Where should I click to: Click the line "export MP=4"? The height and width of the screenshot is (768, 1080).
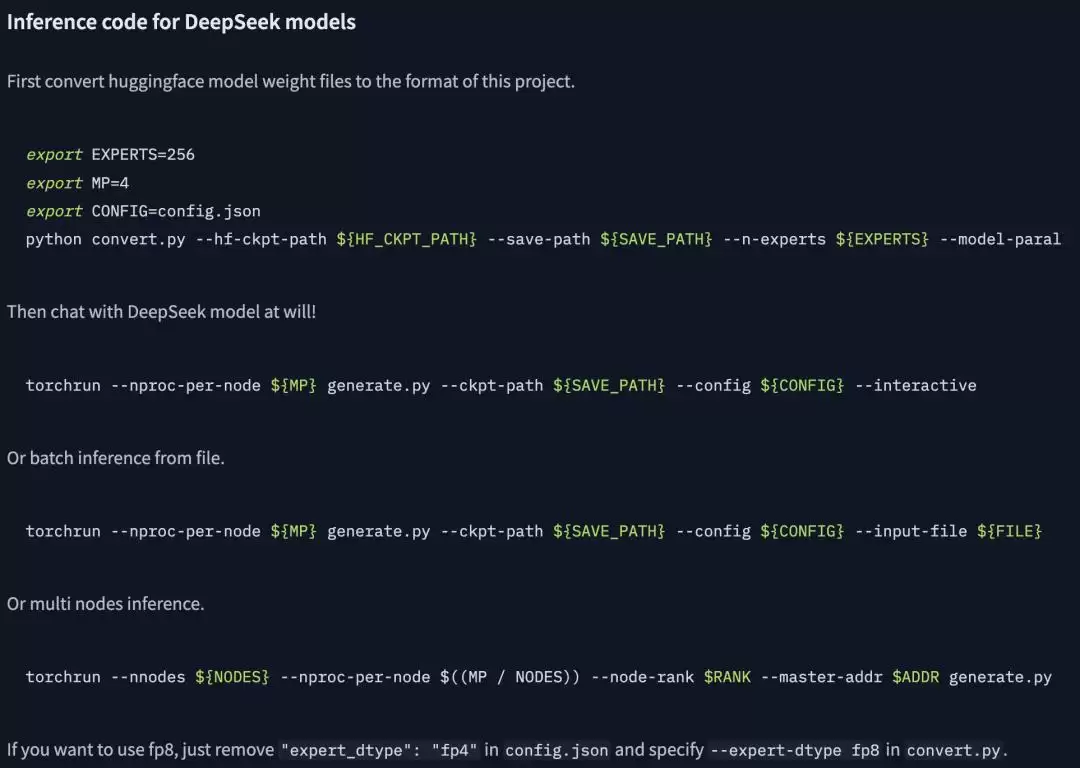pyautogui.click(x=77, y=183)
